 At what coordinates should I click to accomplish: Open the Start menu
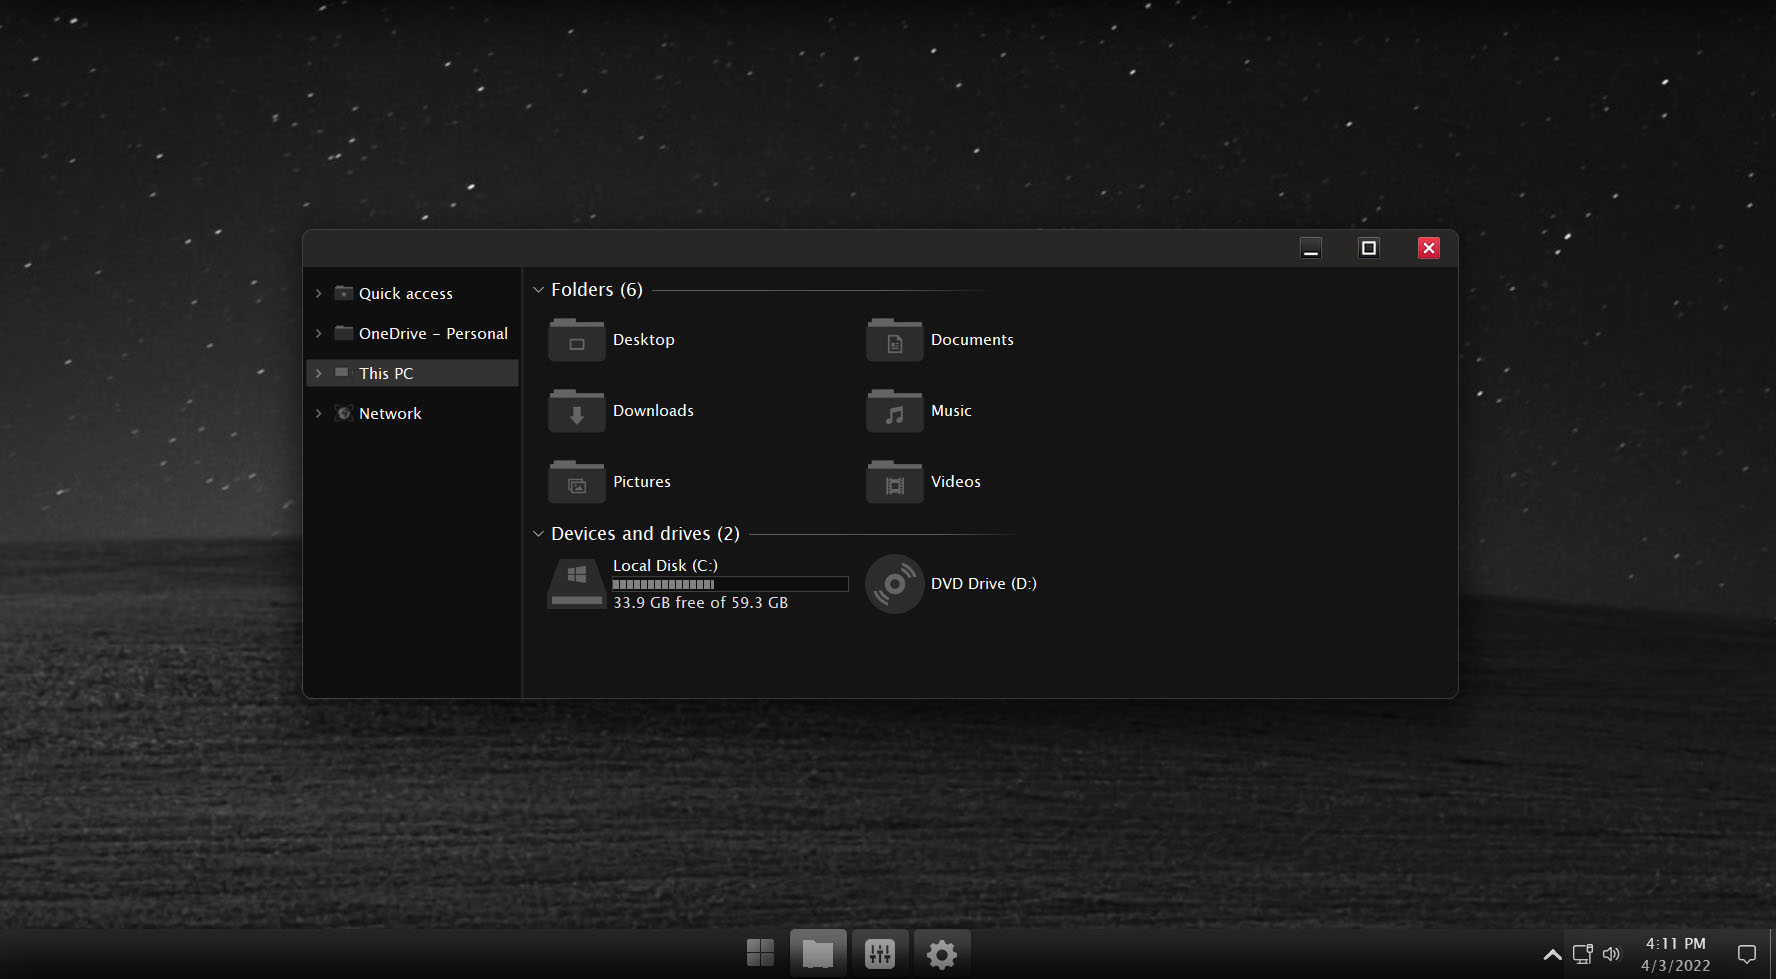tap(760, 953)
